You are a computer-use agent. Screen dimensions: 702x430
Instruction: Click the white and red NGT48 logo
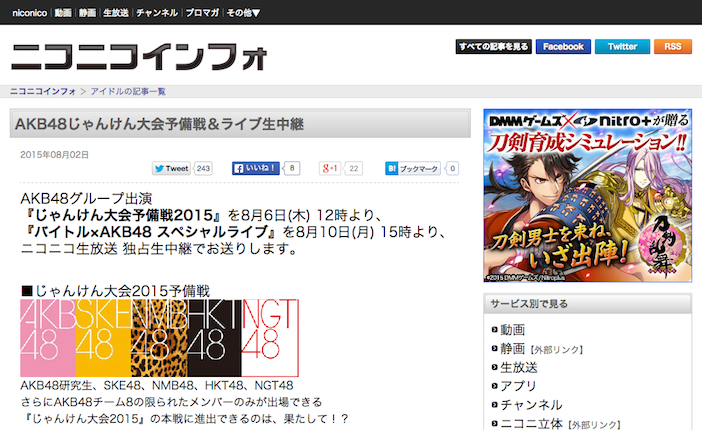(270, 338)
